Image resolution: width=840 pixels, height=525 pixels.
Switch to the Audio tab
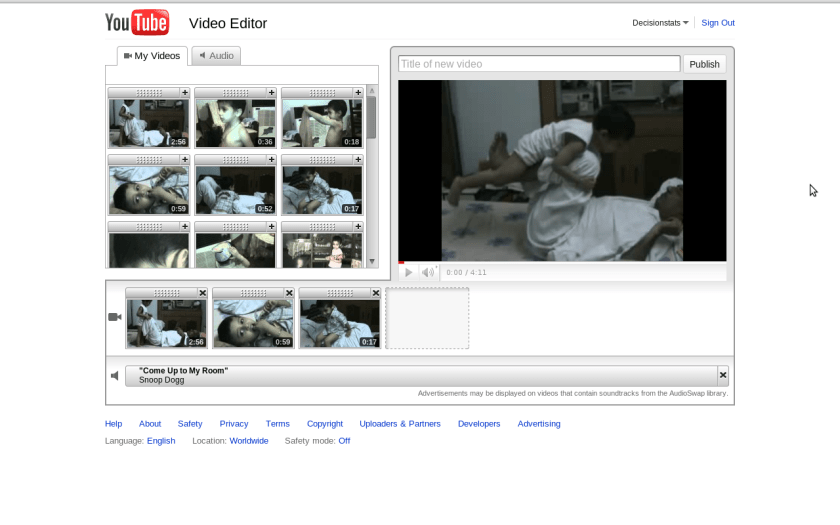coord(216,56)
